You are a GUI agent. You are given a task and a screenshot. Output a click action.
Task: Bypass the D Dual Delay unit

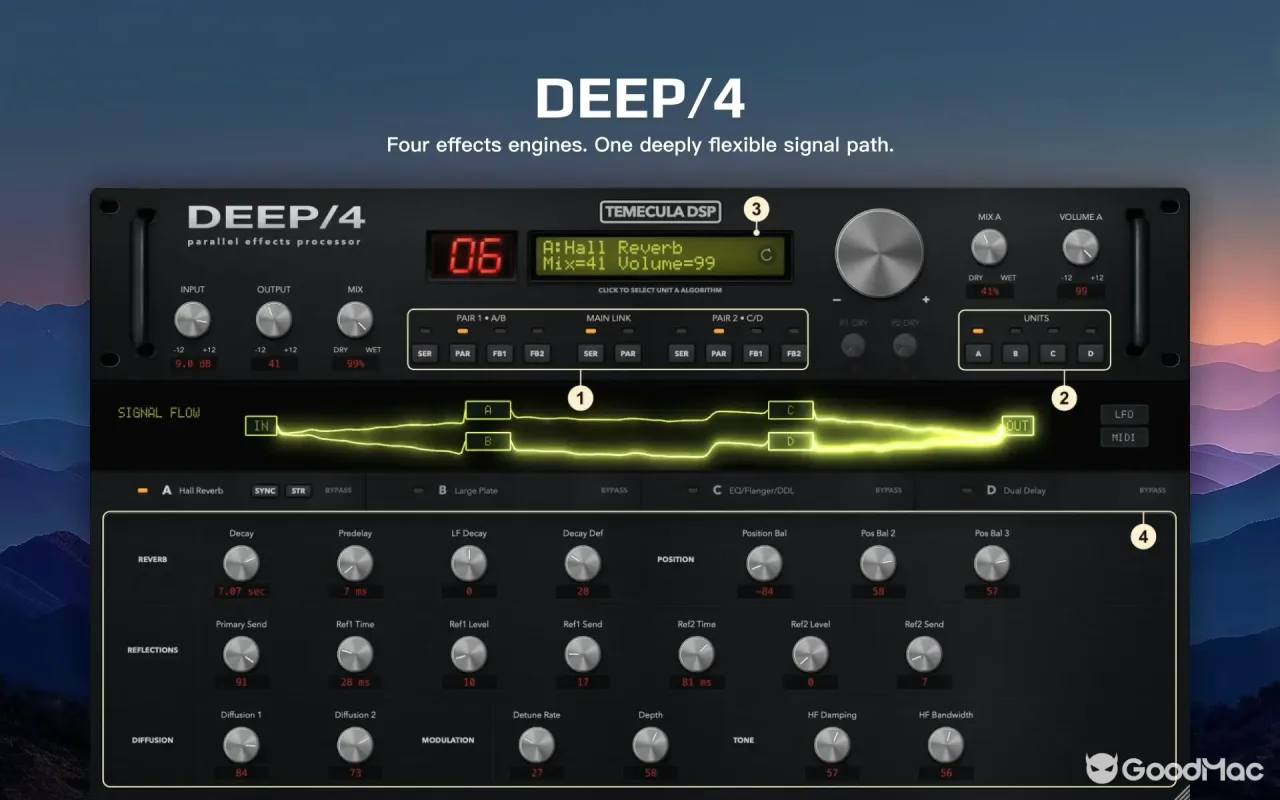[x=1152, y=491]
